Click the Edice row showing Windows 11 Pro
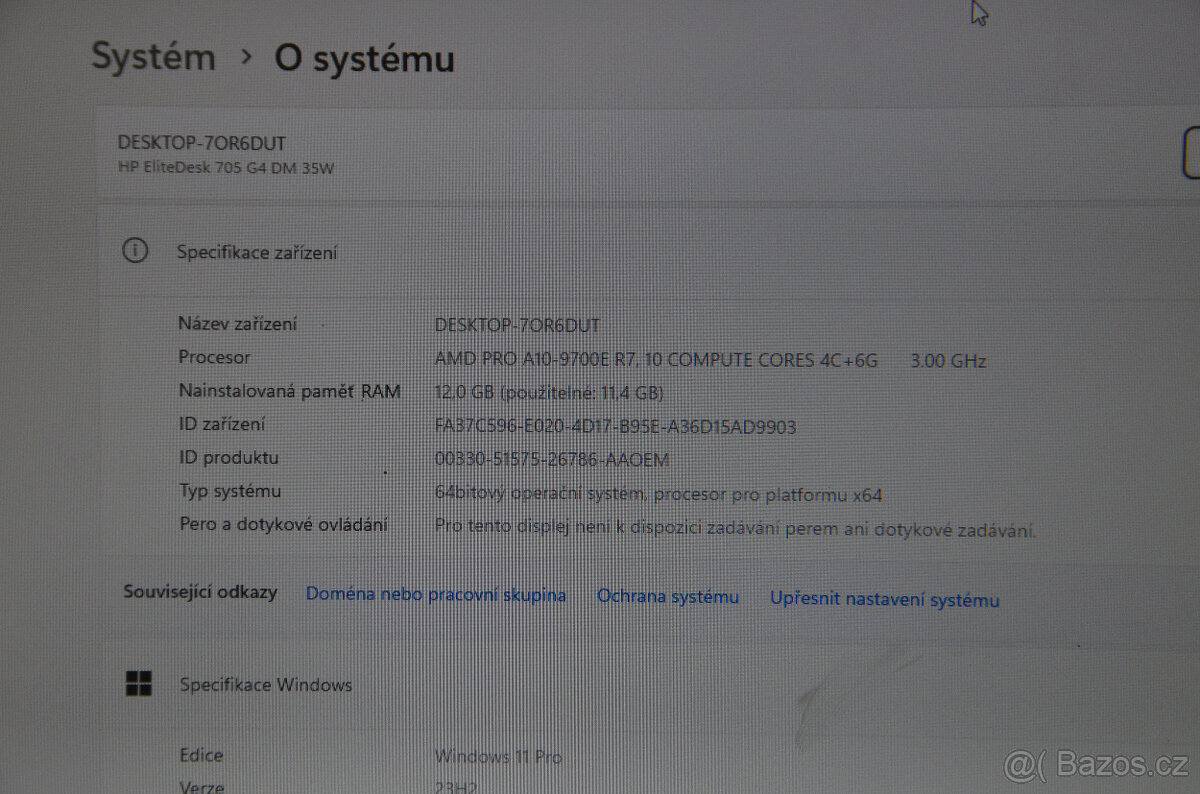The width and height of the screenshot is (1200, 794). pyautogui.click(x=500, y=756)
